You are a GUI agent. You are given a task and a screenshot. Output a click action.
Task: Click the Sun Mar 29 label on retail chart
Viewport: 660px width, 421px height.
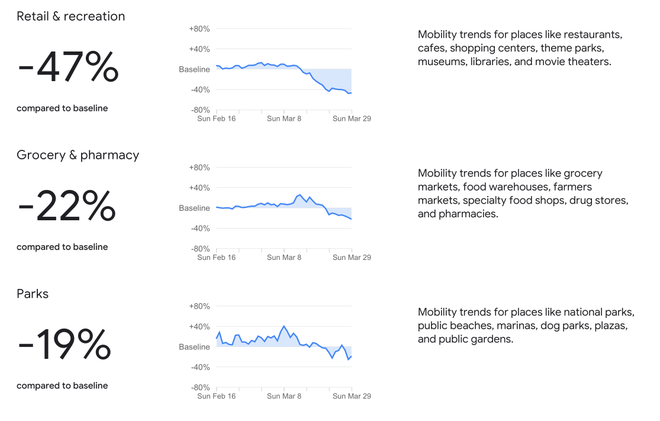pos(352,119)
